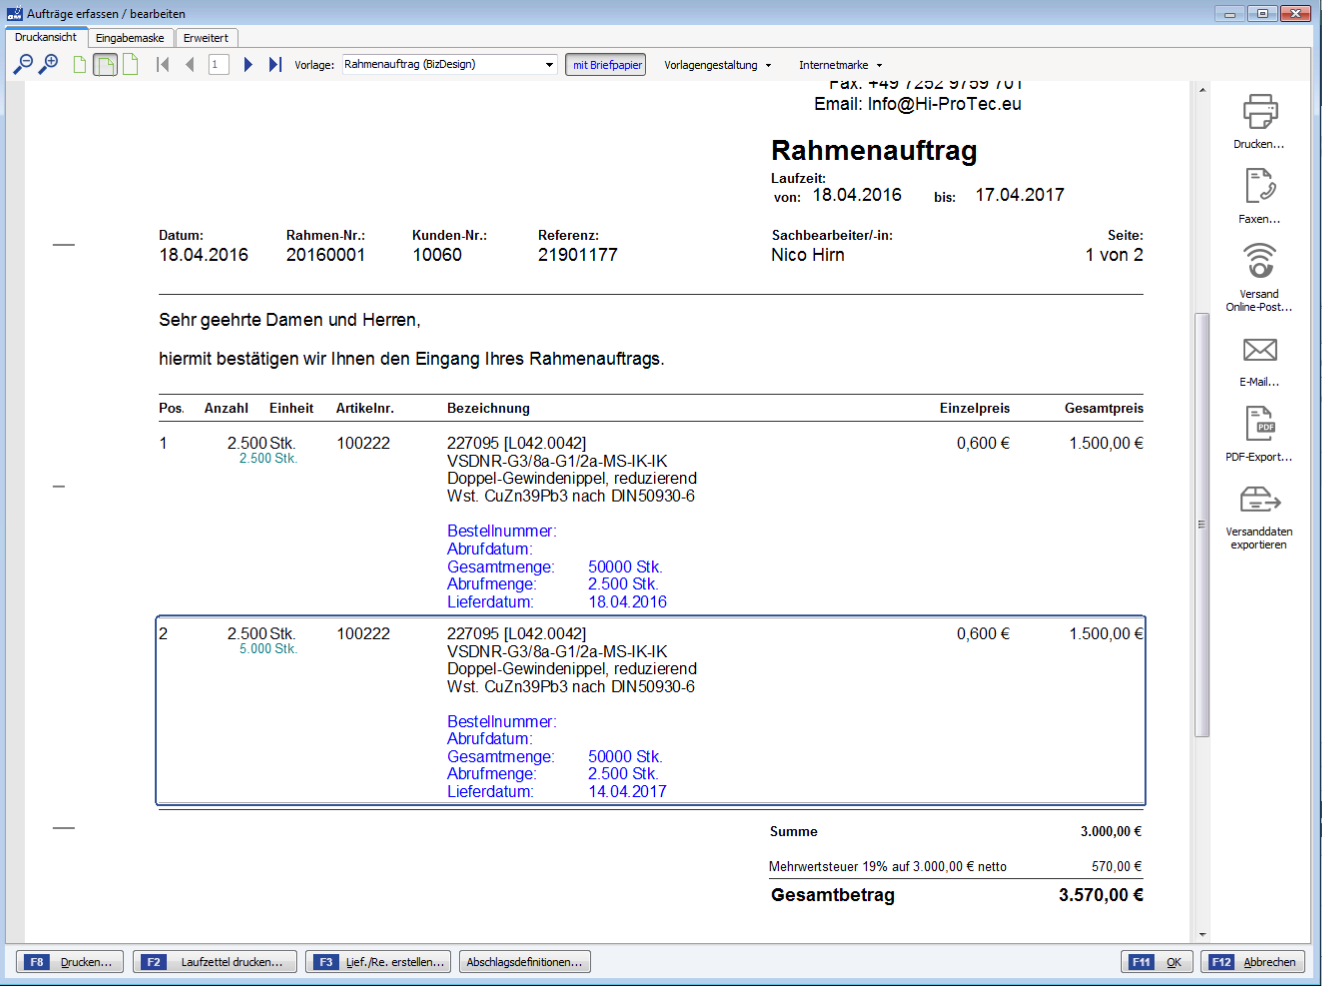The width and height of the screenshot is (1322, 986).
Task: Expand the Vorlagengestaltung menu
Action: coord(718,65)
